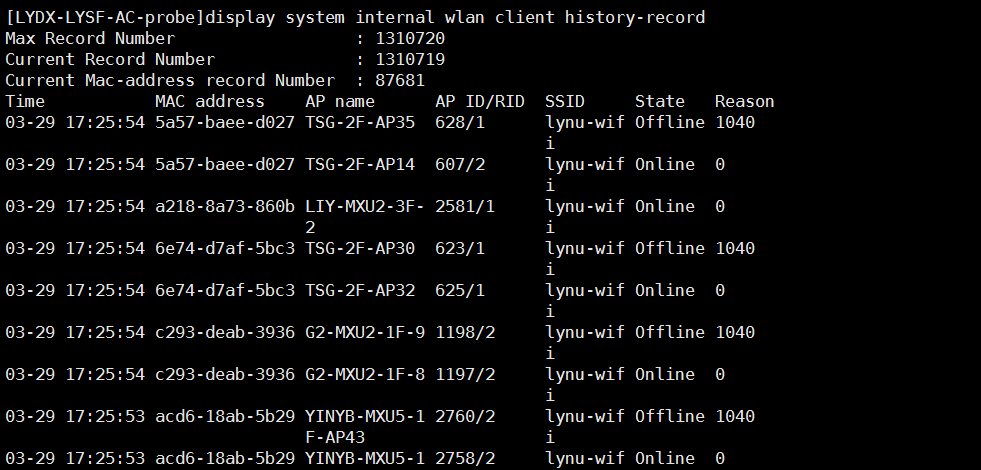This screenshot has height=470, width=981.
Task: Click the Mac-address record count 87681
Action: [x=400, y=80]
